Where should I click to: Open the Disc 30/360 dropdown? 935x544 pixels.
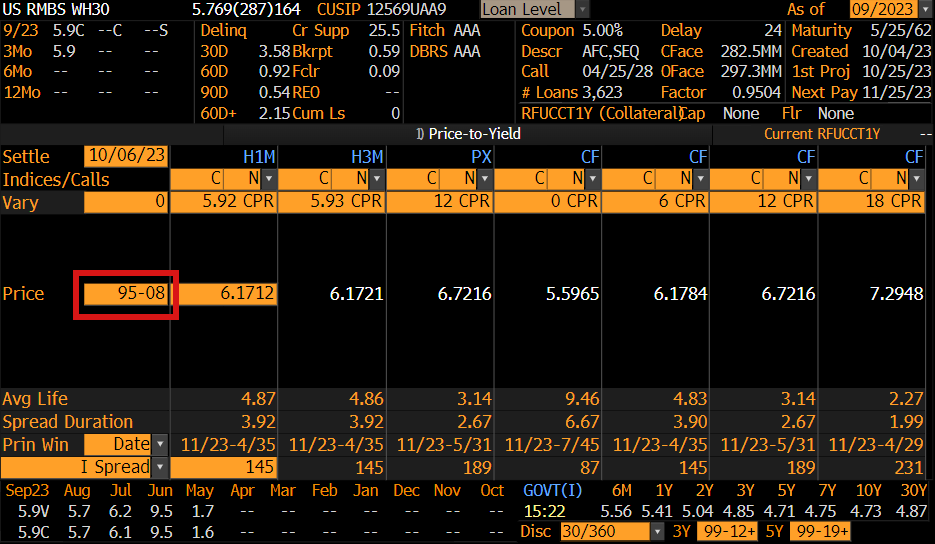click(657, 531)
